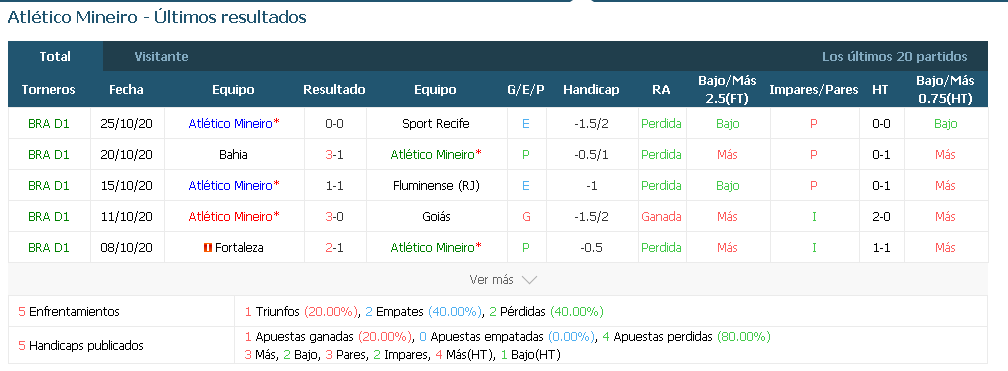Click the Bajo/Más 2.5(FT) column header

coord(727,89)
